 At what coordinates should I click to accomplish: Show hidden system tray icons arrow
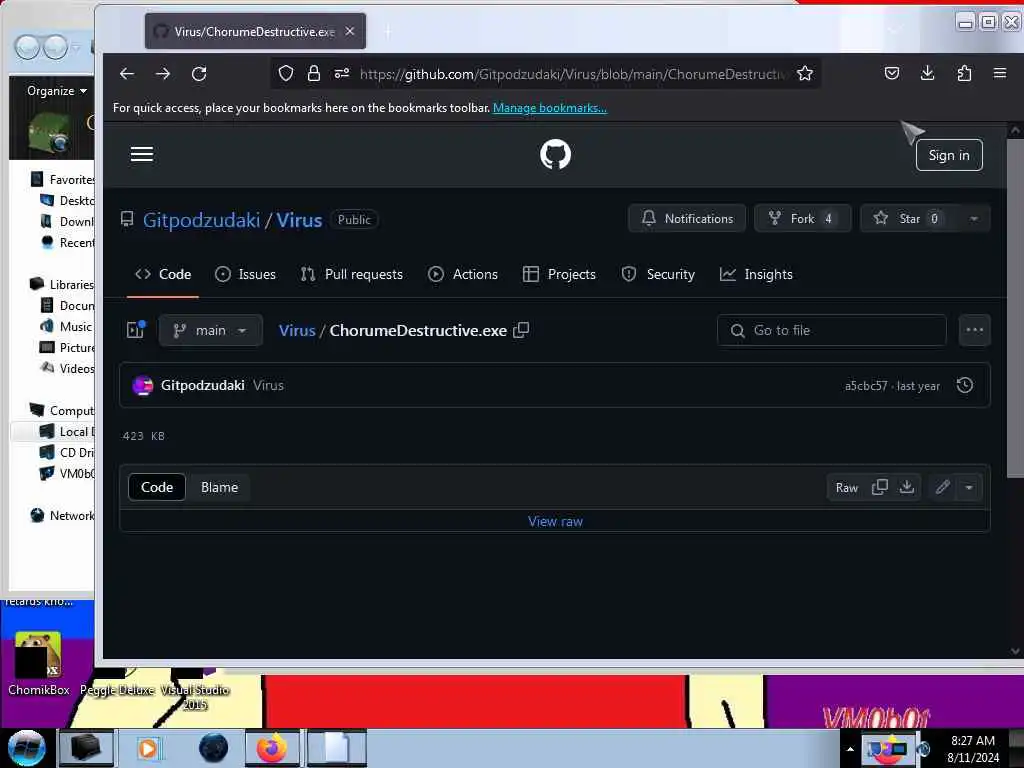(850, 748)
